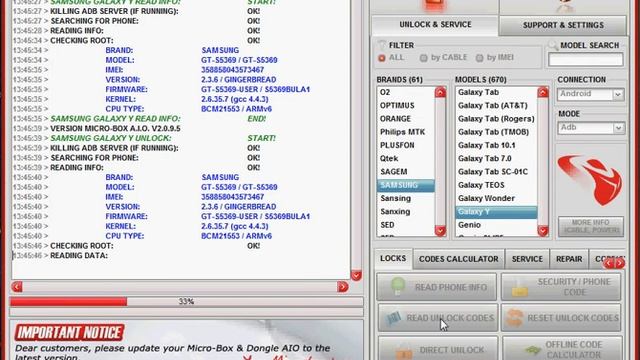Select Galaxy Tab 7.0 model
The image size is (640, 360).
[496, 158]
